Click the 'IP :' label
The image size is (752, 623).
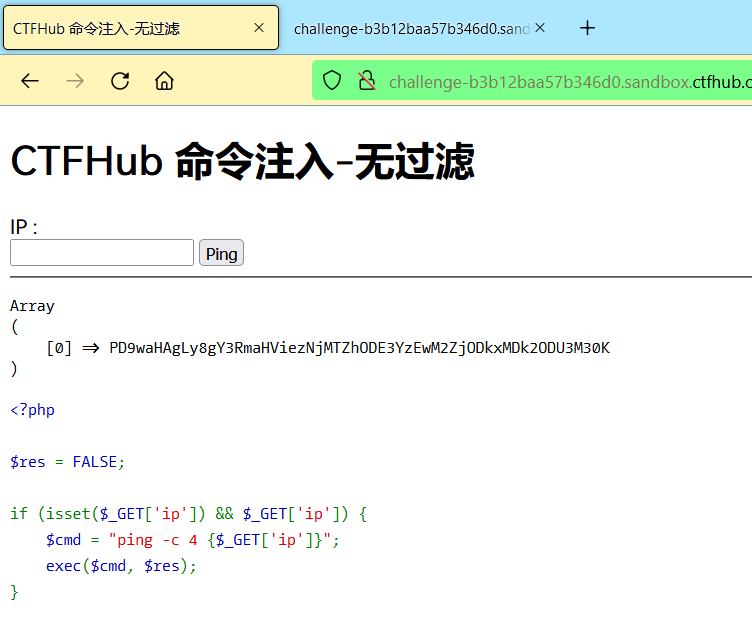(x=24, y=226)
